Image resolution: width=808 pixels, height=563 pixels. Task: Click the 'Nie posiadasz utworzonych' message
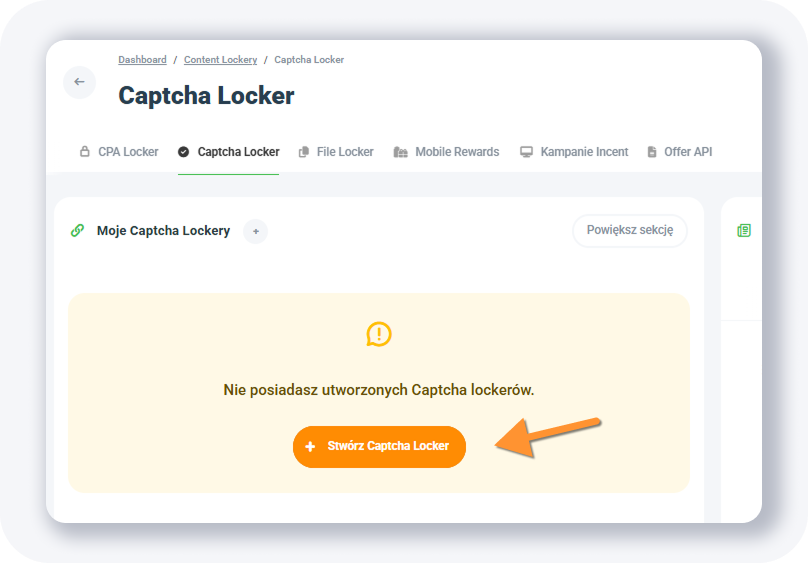pos(379,390)
